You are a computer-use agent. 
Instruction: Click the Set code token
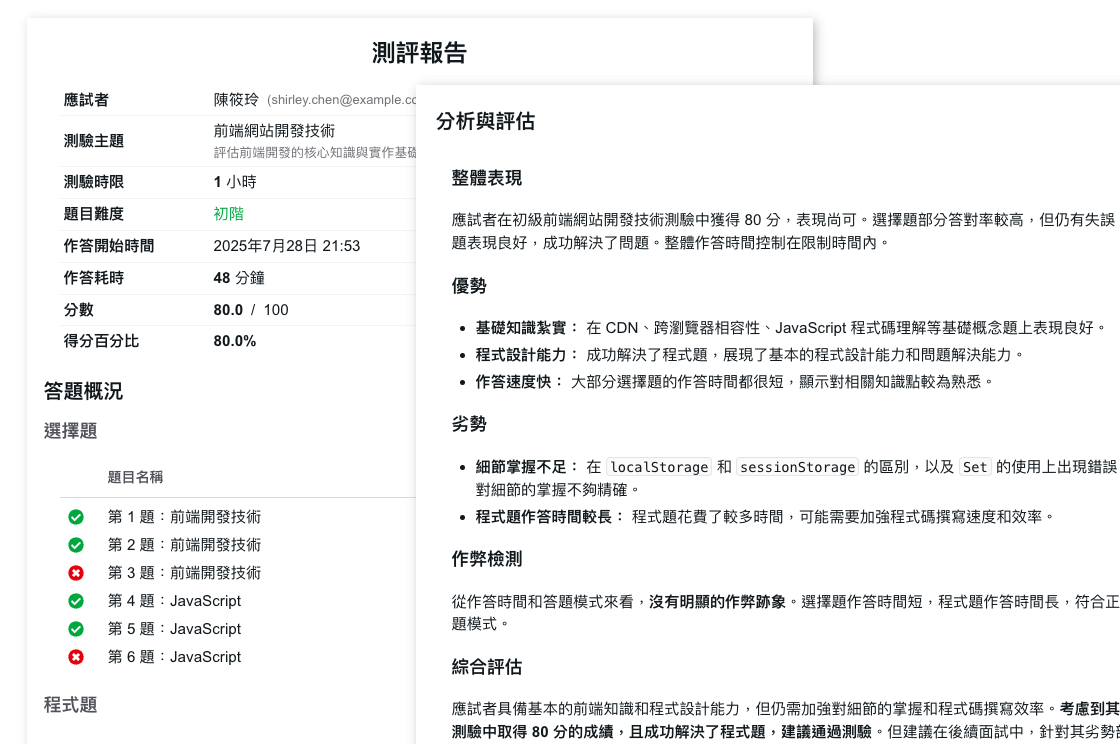974,467
